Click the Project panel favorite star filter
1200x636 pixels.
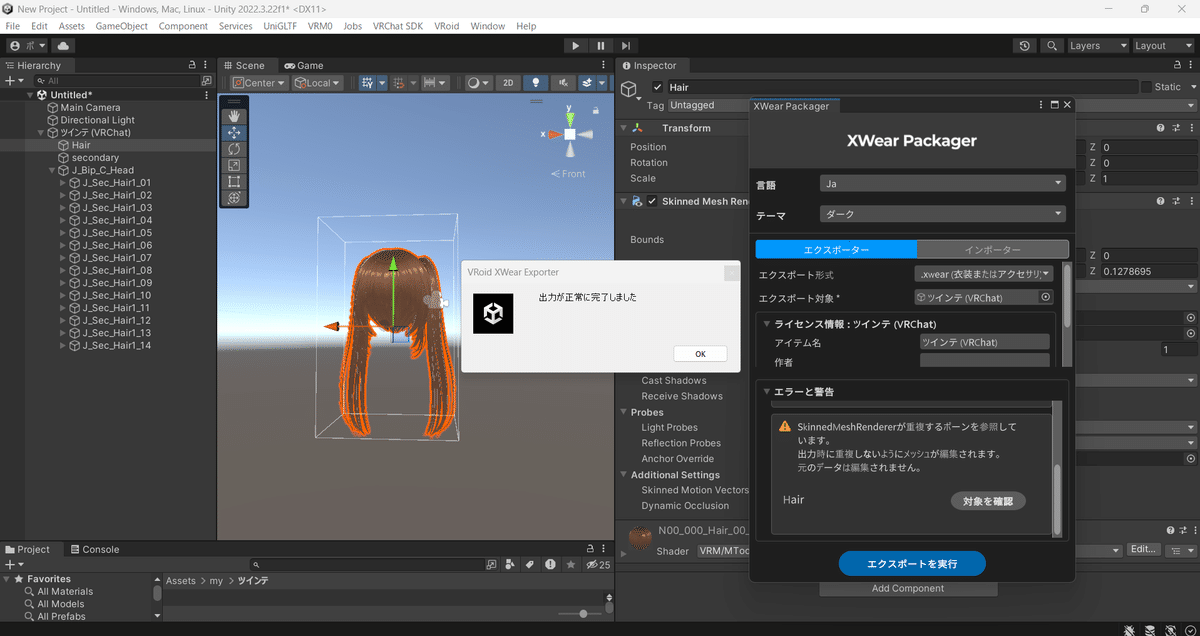tap(571, 565)
